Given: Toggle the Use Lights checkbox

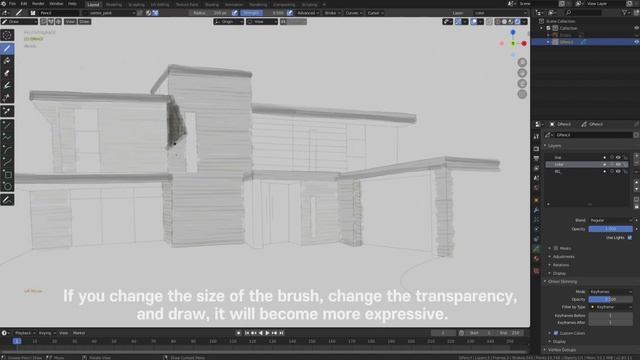Looking at the screenshot, I should pos(629,238).
